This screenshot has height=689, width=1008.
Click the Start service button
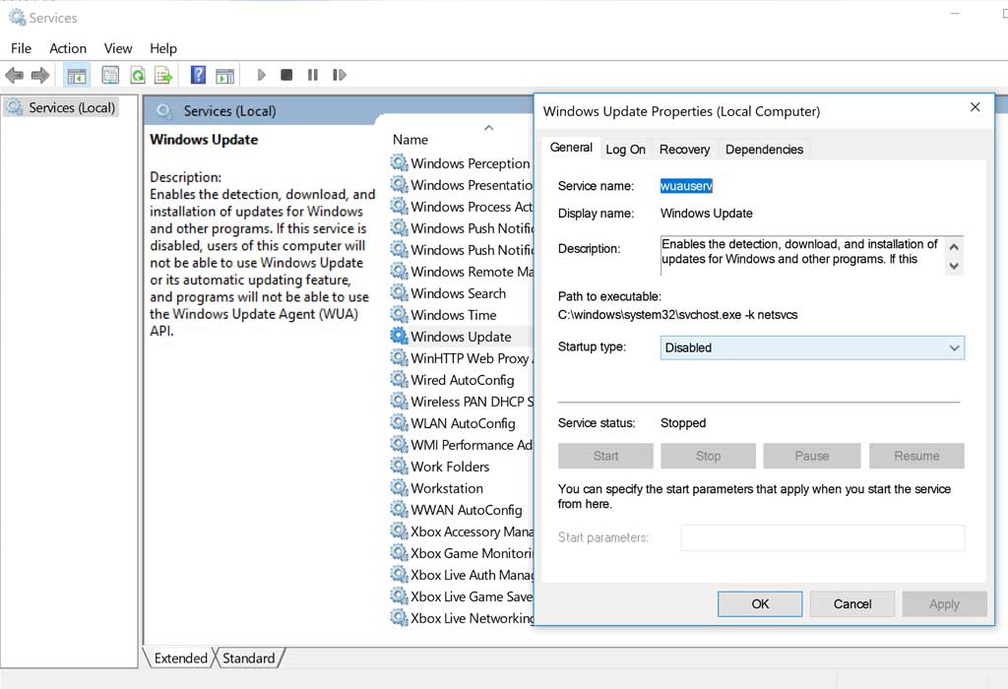pos(606,456)
